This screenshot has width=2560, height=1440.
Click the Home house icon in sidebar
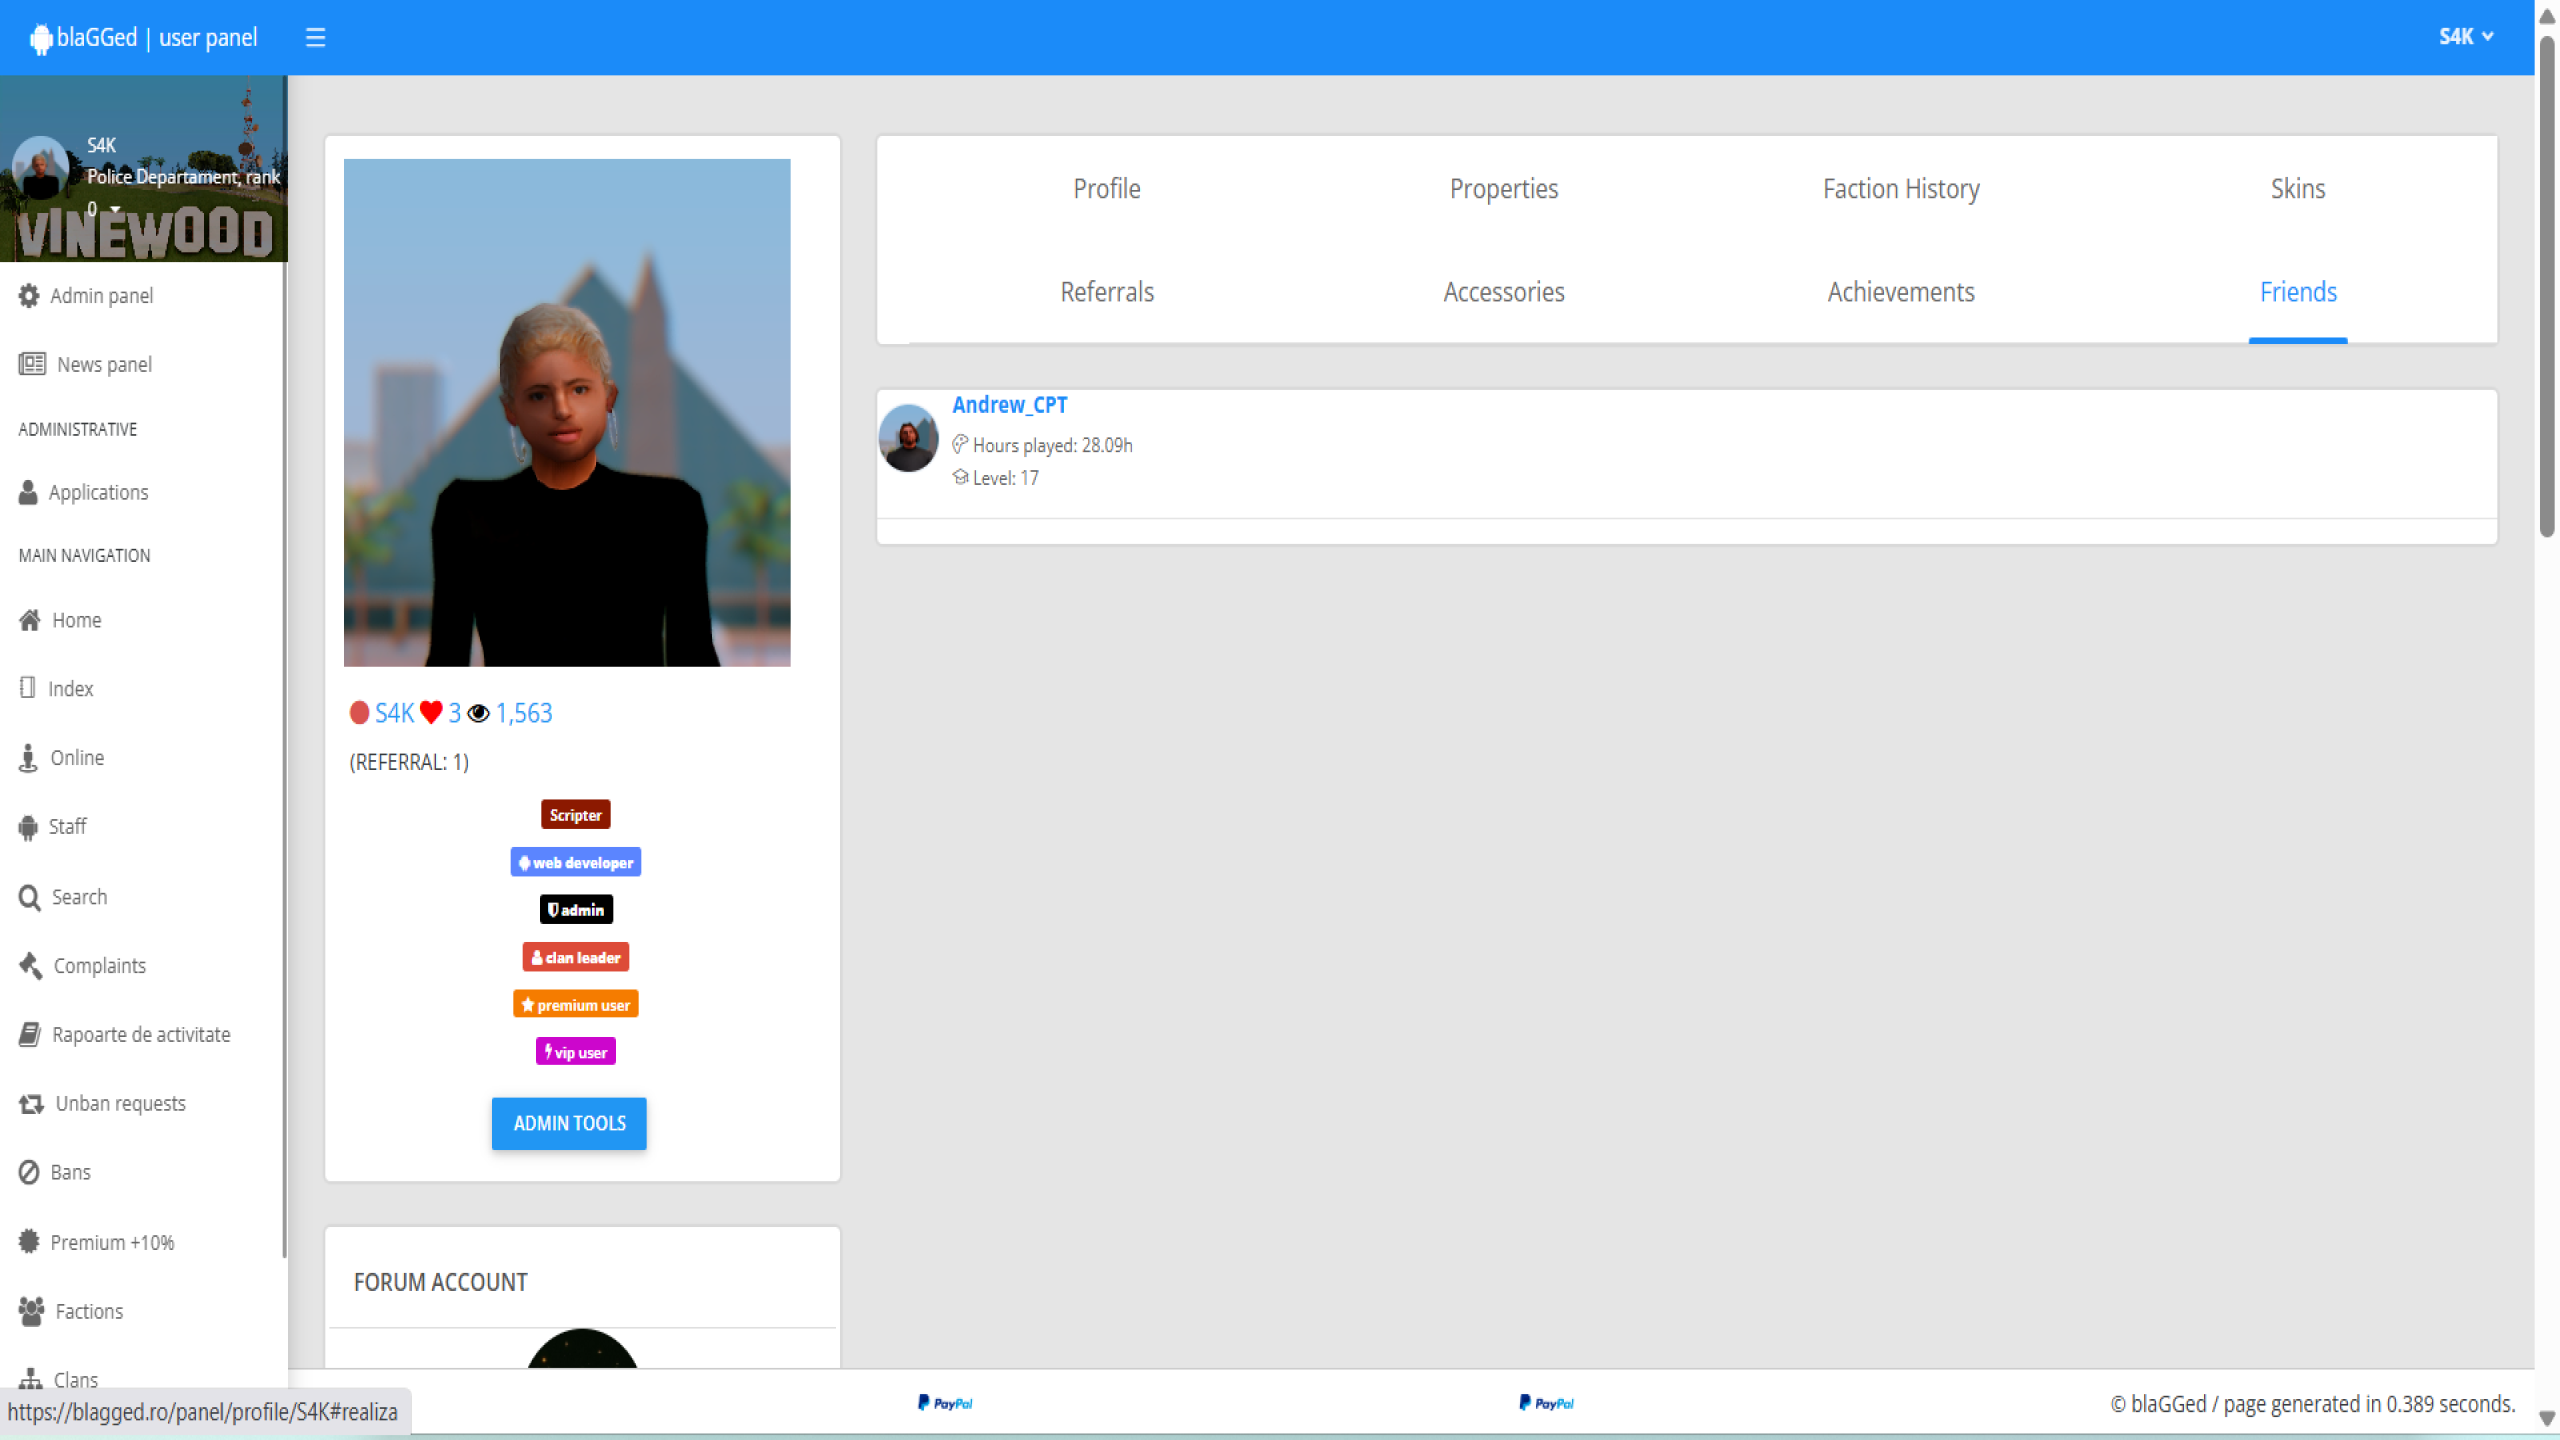tap(30, 620)
